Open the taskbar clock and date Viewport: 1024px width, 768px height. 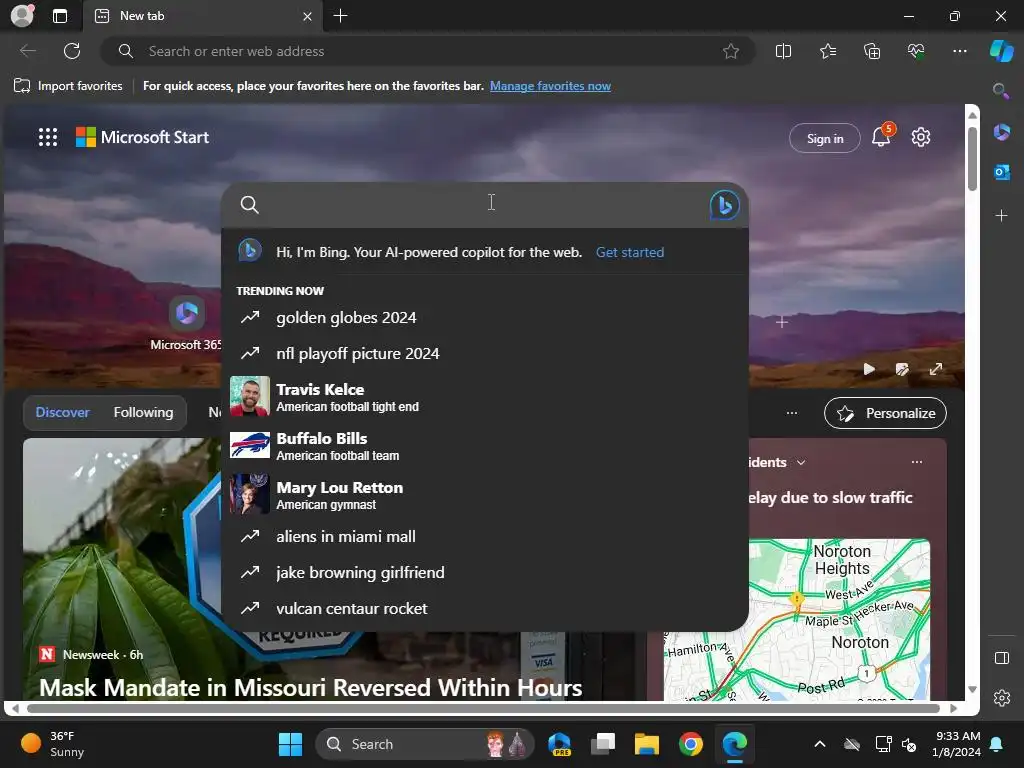(x=957, y=744)
